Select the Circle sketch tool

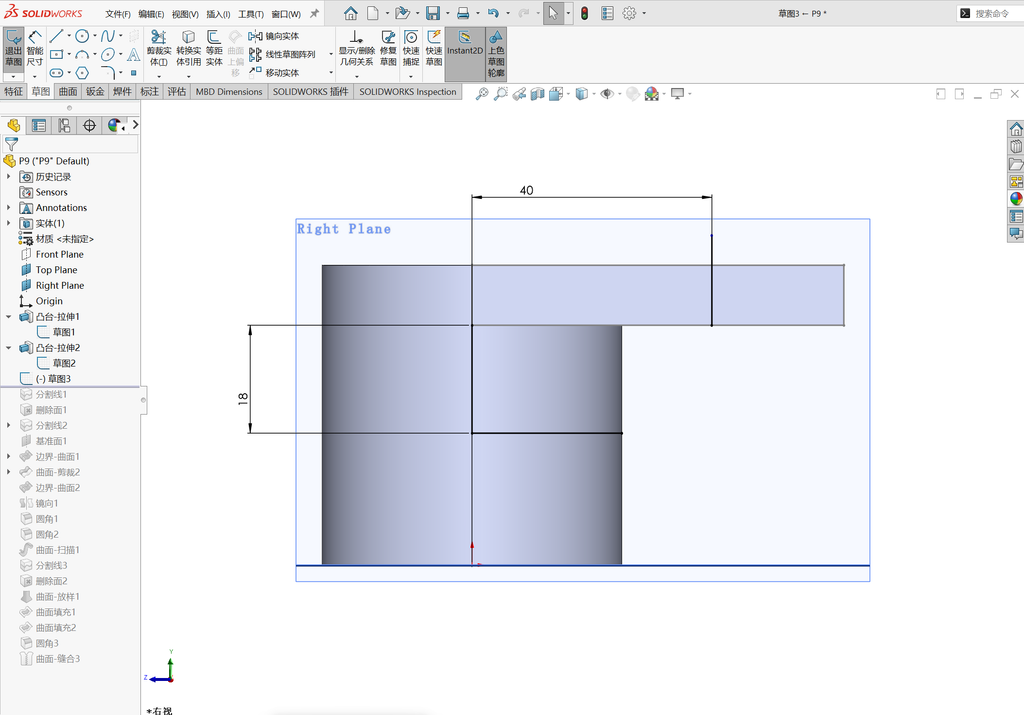pos(82,36)
